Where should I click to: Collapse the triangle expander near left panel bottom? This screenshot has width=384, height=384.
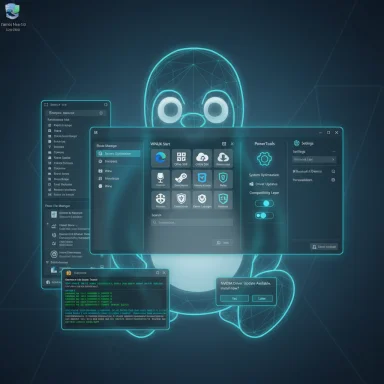47,262
